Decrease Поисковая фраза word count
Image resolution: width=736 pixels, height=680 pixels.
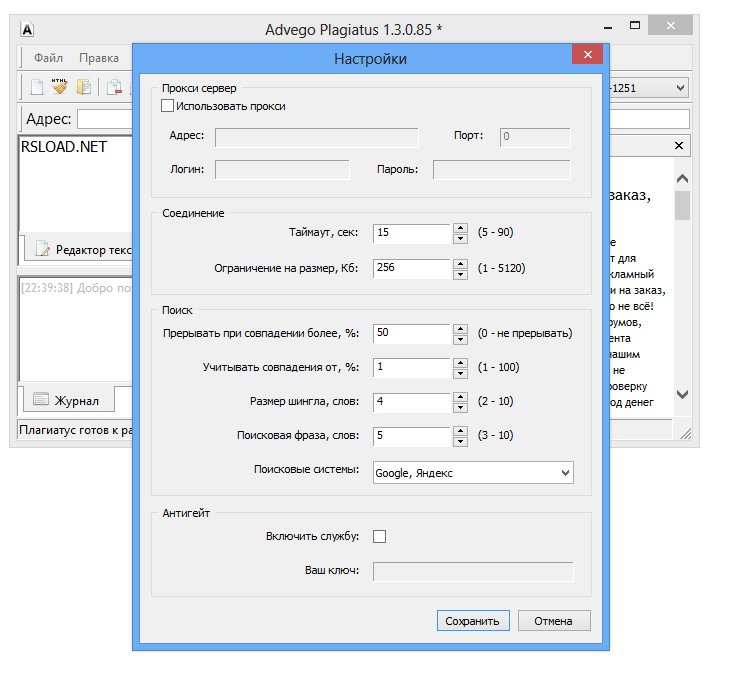tap(460, 441)
